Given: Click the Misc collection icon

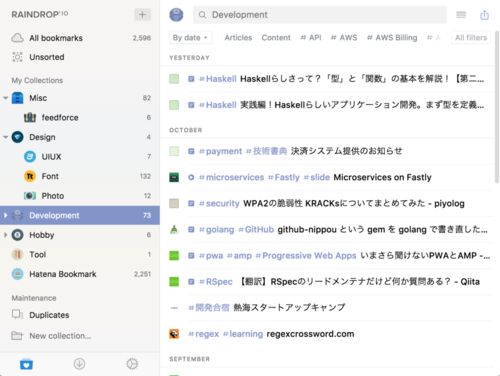Looking at the screenshot, I should pyautogui.click(x=17, y=98).
